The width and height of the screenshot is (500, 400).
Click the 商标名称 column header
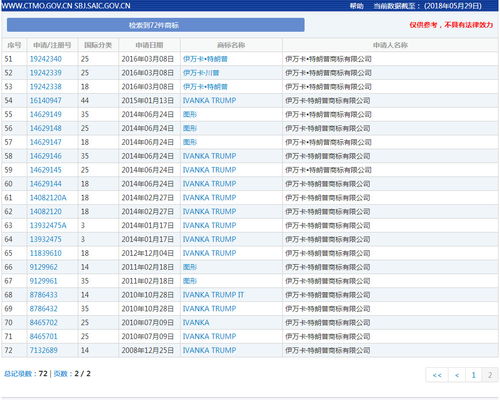click(231, 45)
